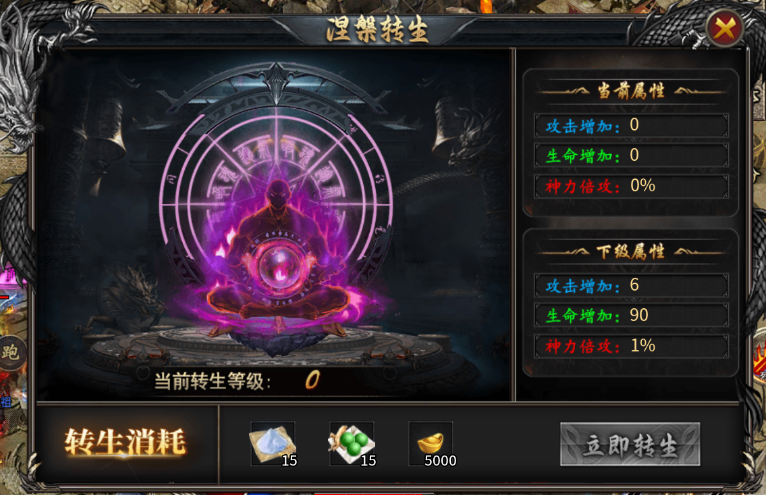Select the green beads material icon
This screenshot has width=766, height=495.
pos(352,443)
